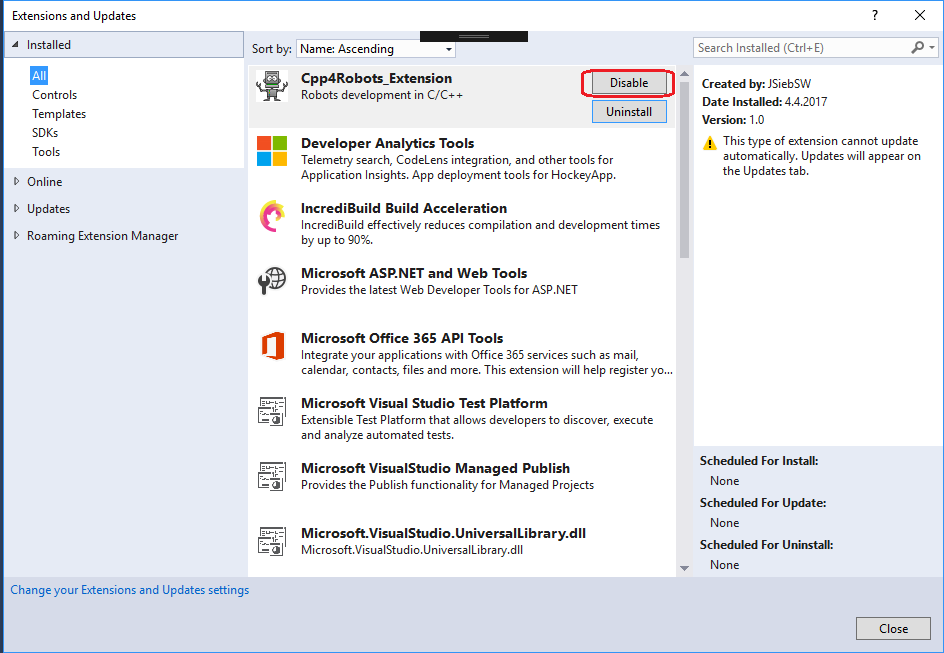
Task: Click the Scheduled For Install label
Action: [759, 461]
